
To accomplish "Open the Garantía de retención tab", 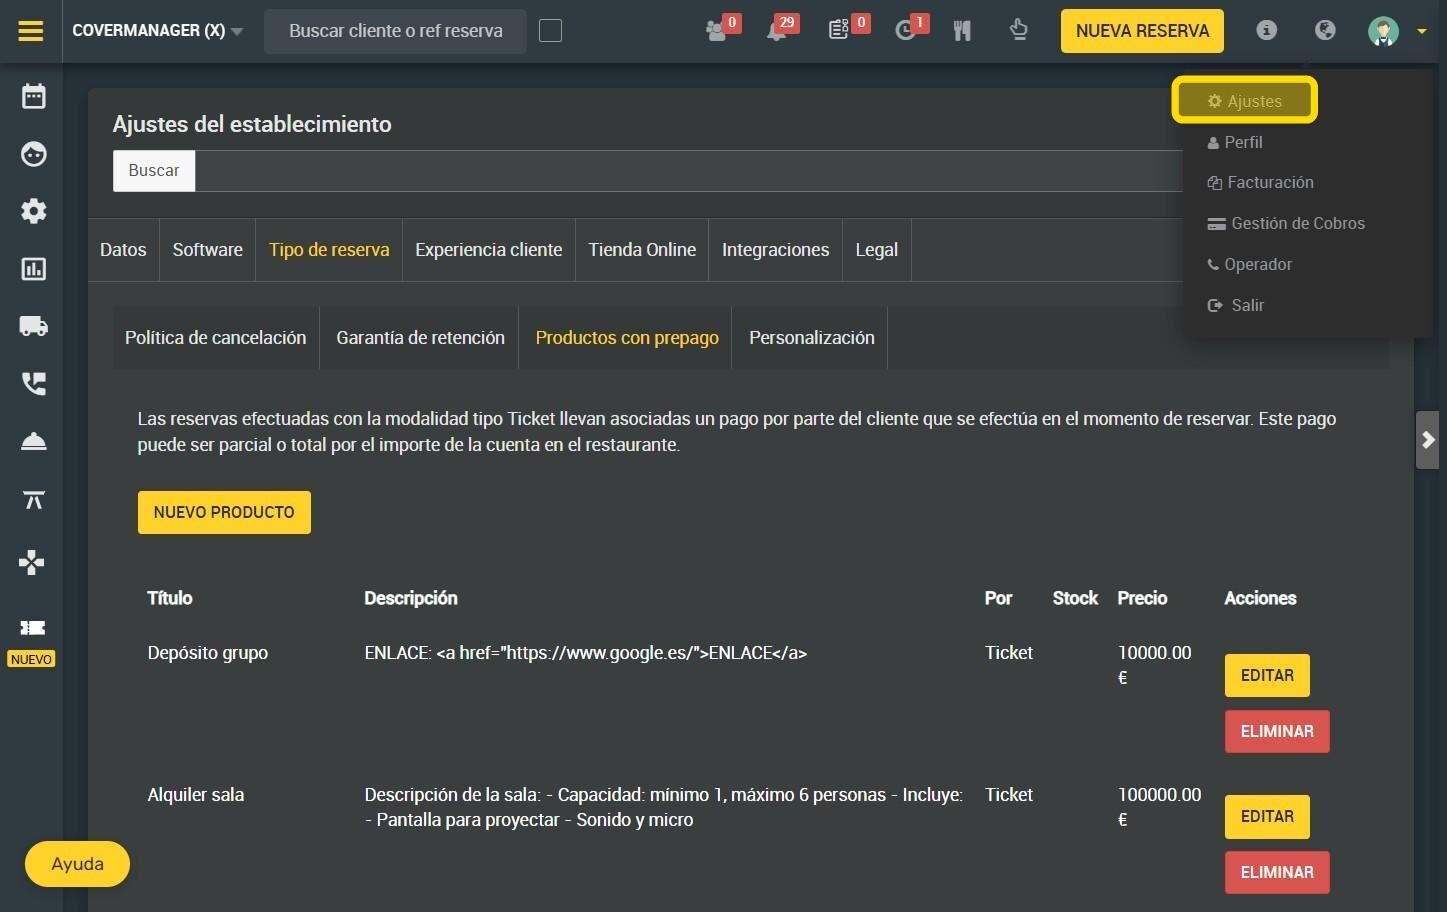I will point(420,338).
